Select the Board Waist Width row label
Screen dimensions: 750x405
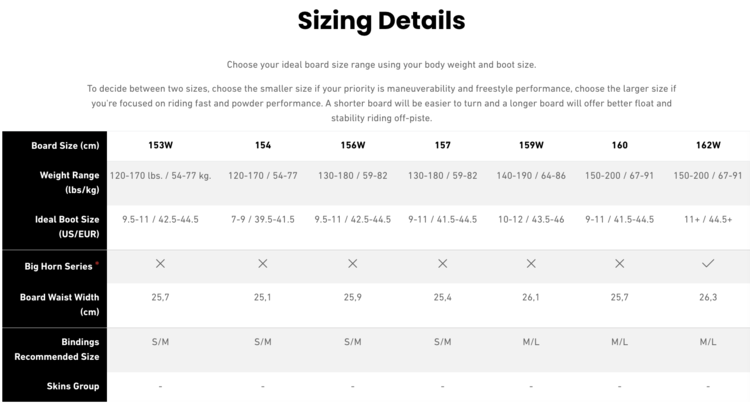pos(55,304)
